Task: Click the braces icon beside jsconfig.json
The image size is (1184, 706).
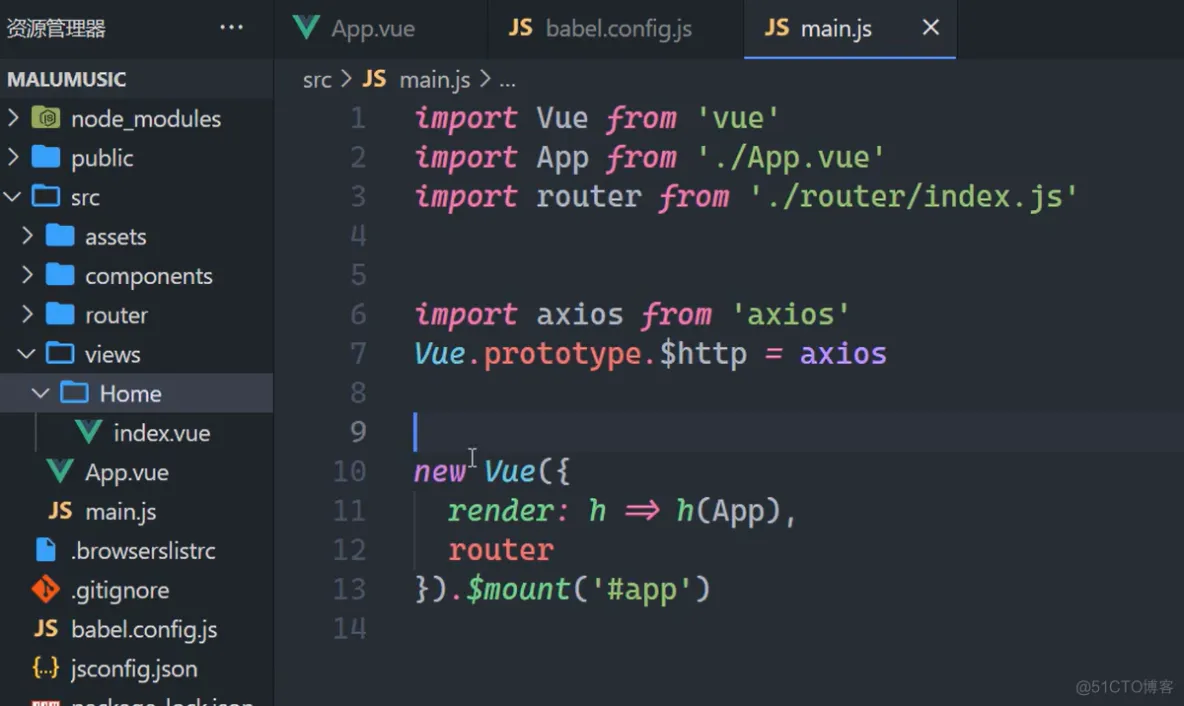Action: click(x=45, y=667)
